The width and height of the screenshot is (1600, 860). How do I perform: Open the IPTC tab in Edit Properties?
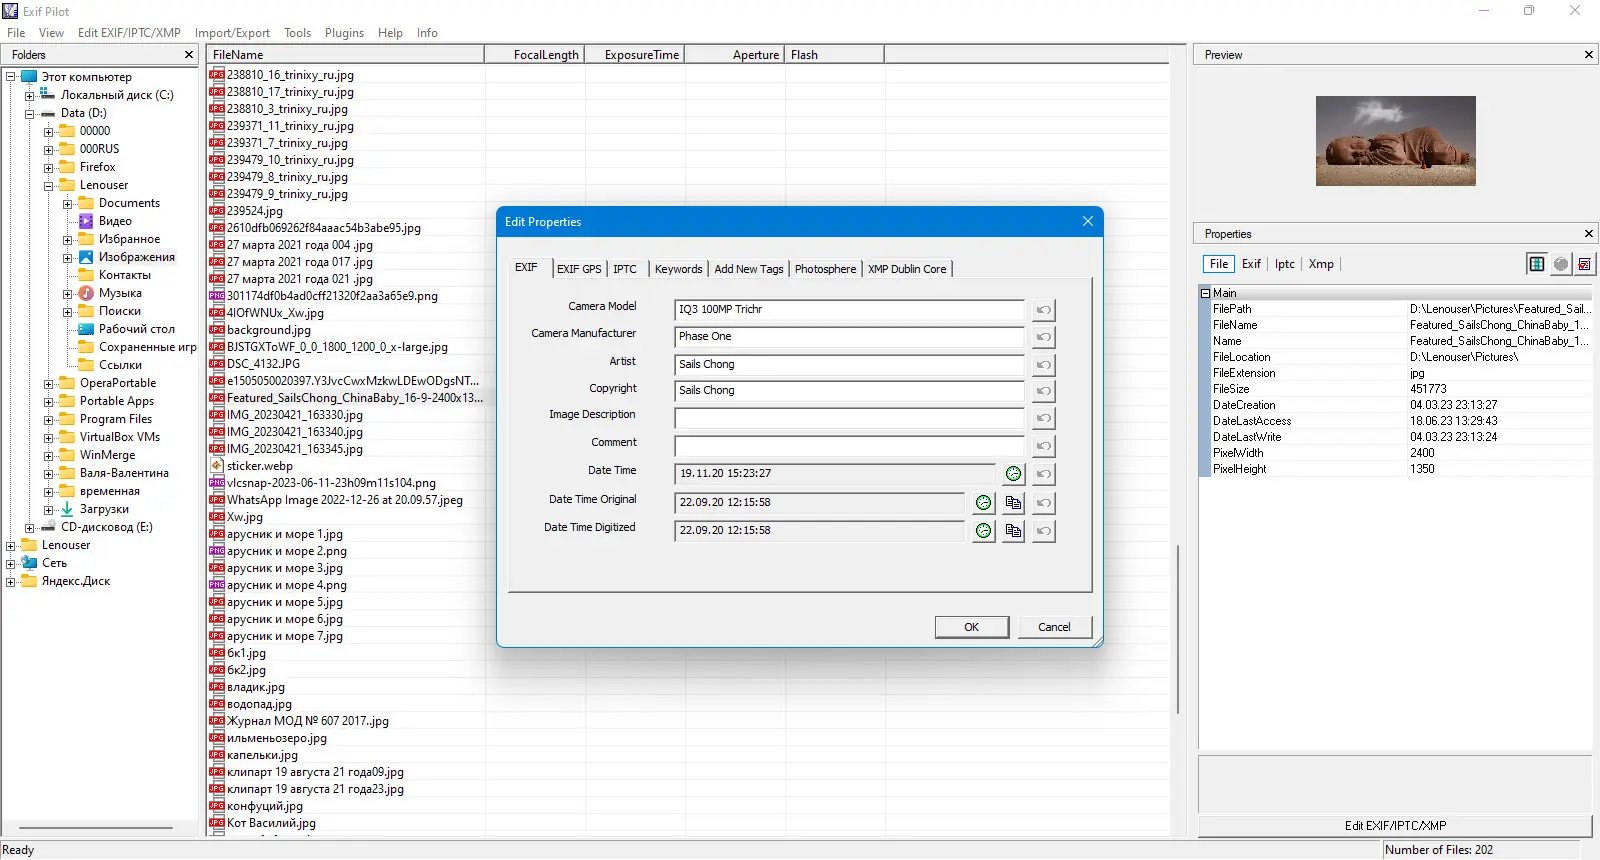[625, 269]
